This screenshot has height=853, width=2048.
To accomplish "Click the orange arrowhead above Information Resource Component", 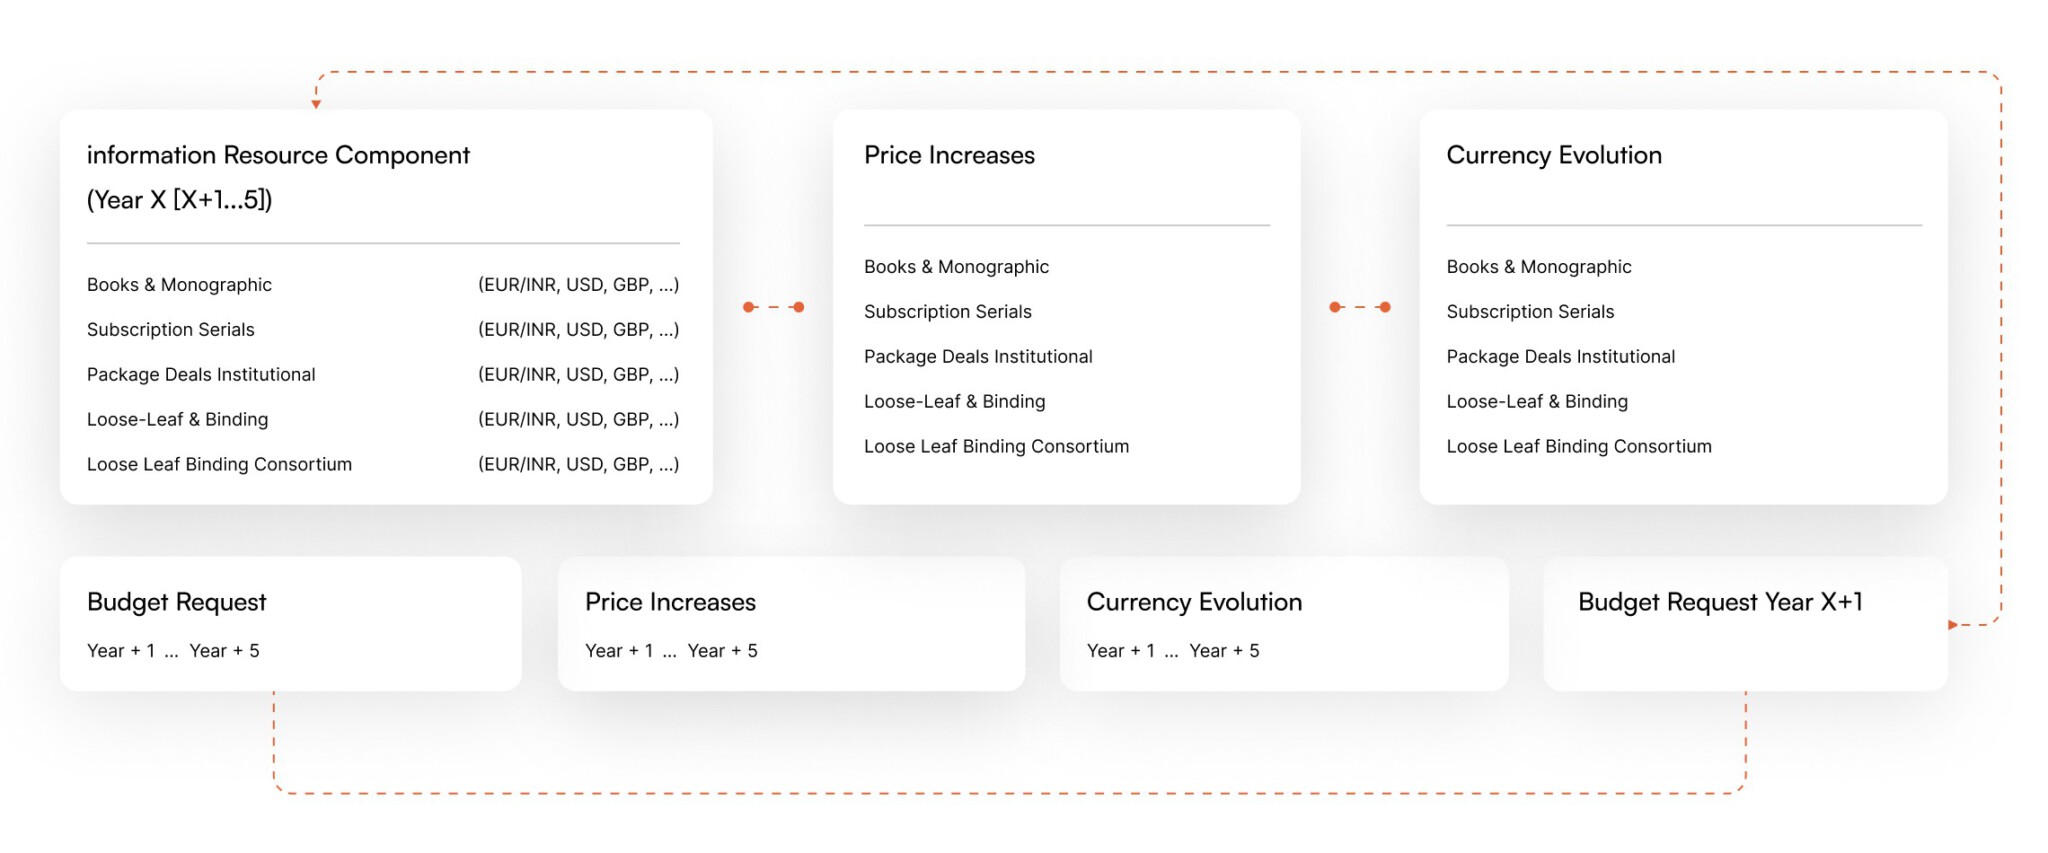I will click(x=316, y=104).
